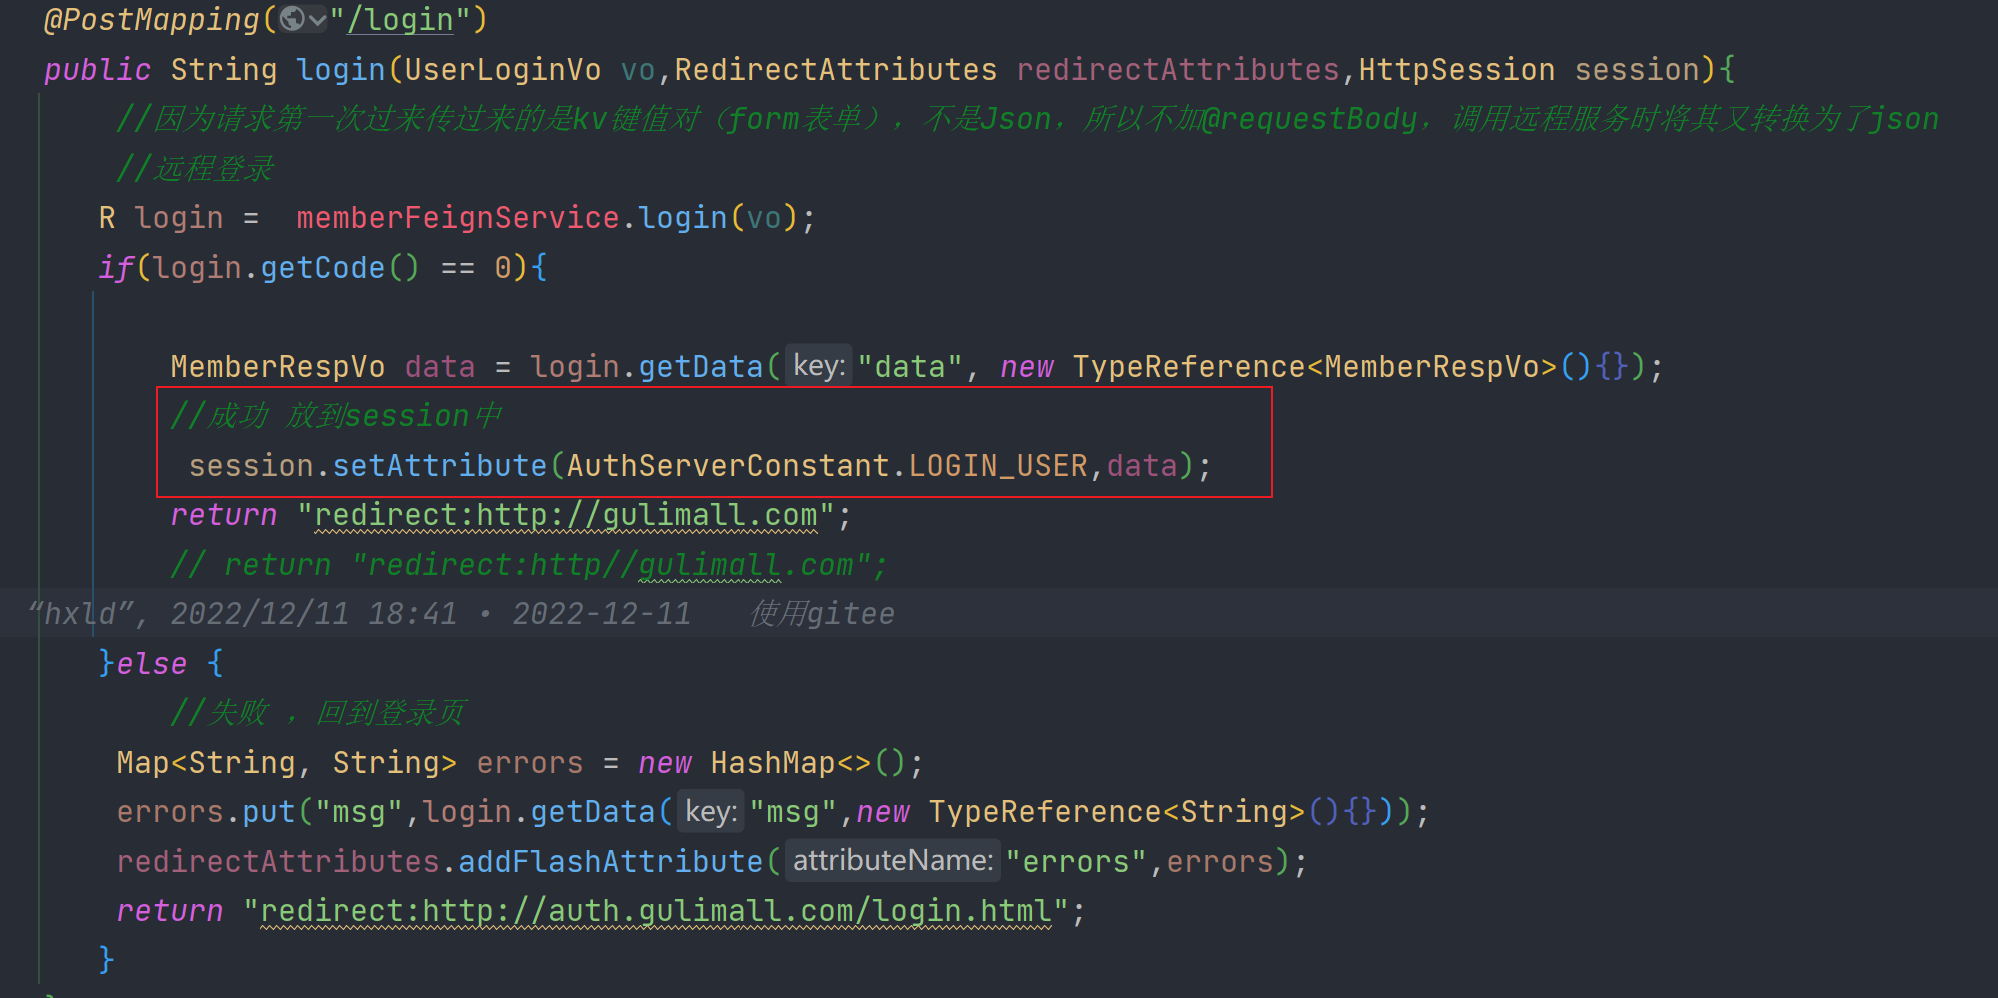Click the comment about 远程登录

(195, 168)
